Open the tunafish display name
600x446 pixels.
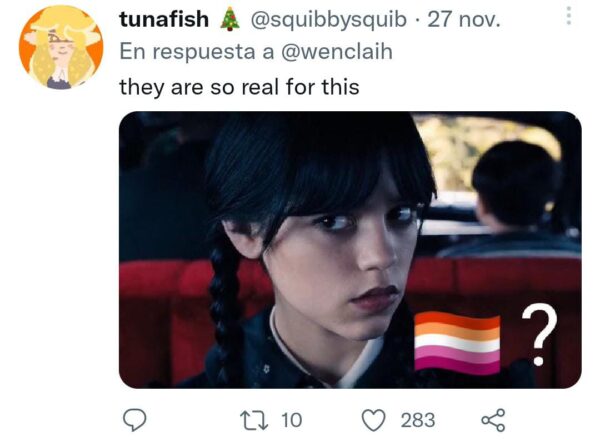(x=164, y=19)
